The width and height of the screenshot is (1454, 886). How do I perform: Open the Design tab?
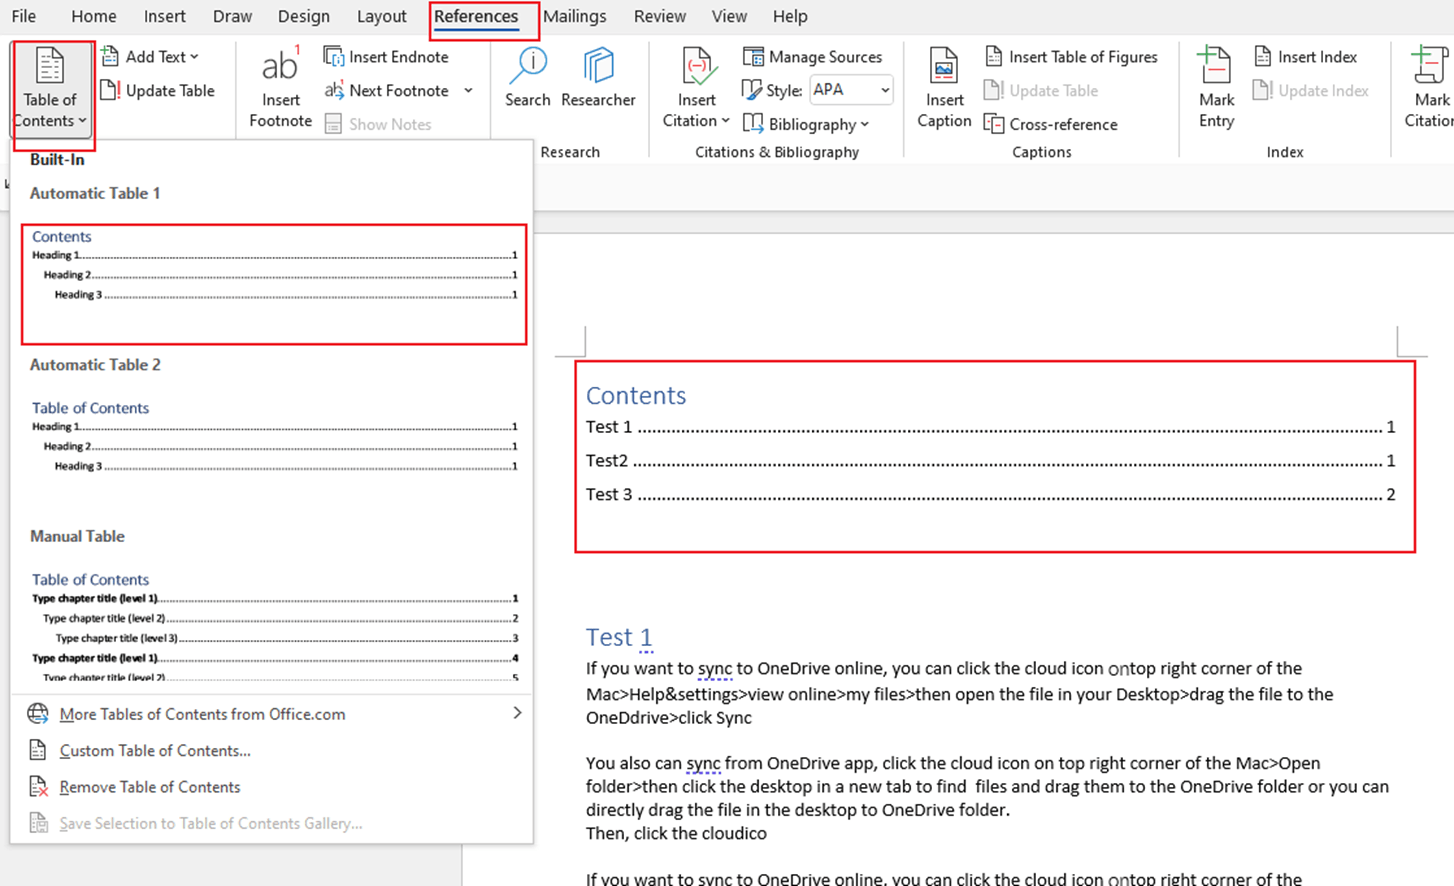(x=304, y=17)
